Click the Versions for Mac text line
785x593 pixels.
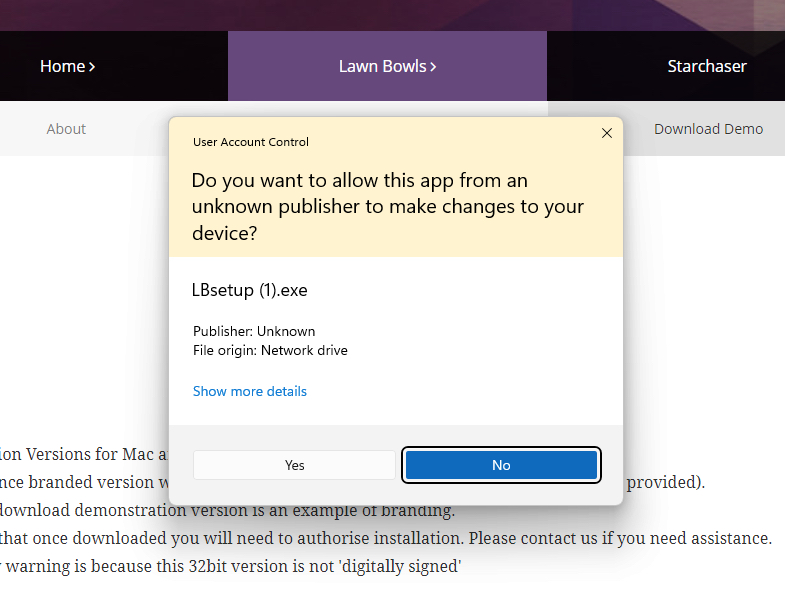pyautogui.click(x=84, y=454)
